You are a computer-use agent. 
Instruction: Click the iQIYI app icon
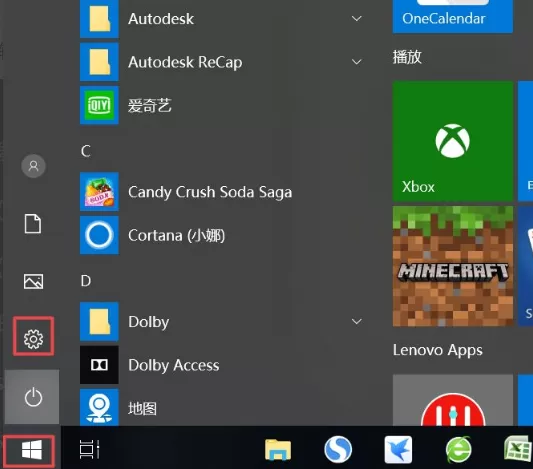[x=99, y=105]
